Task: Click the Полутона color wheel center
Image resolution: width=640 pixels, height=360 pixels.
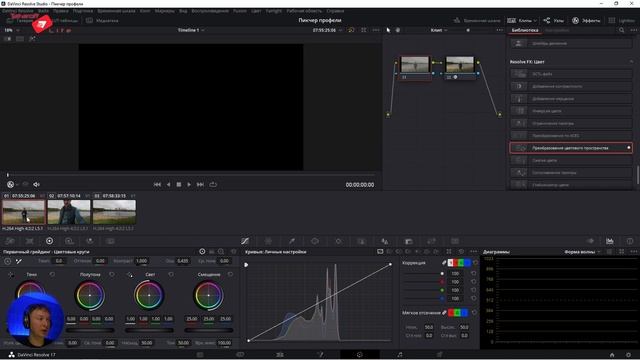Action: coord(90,295)
